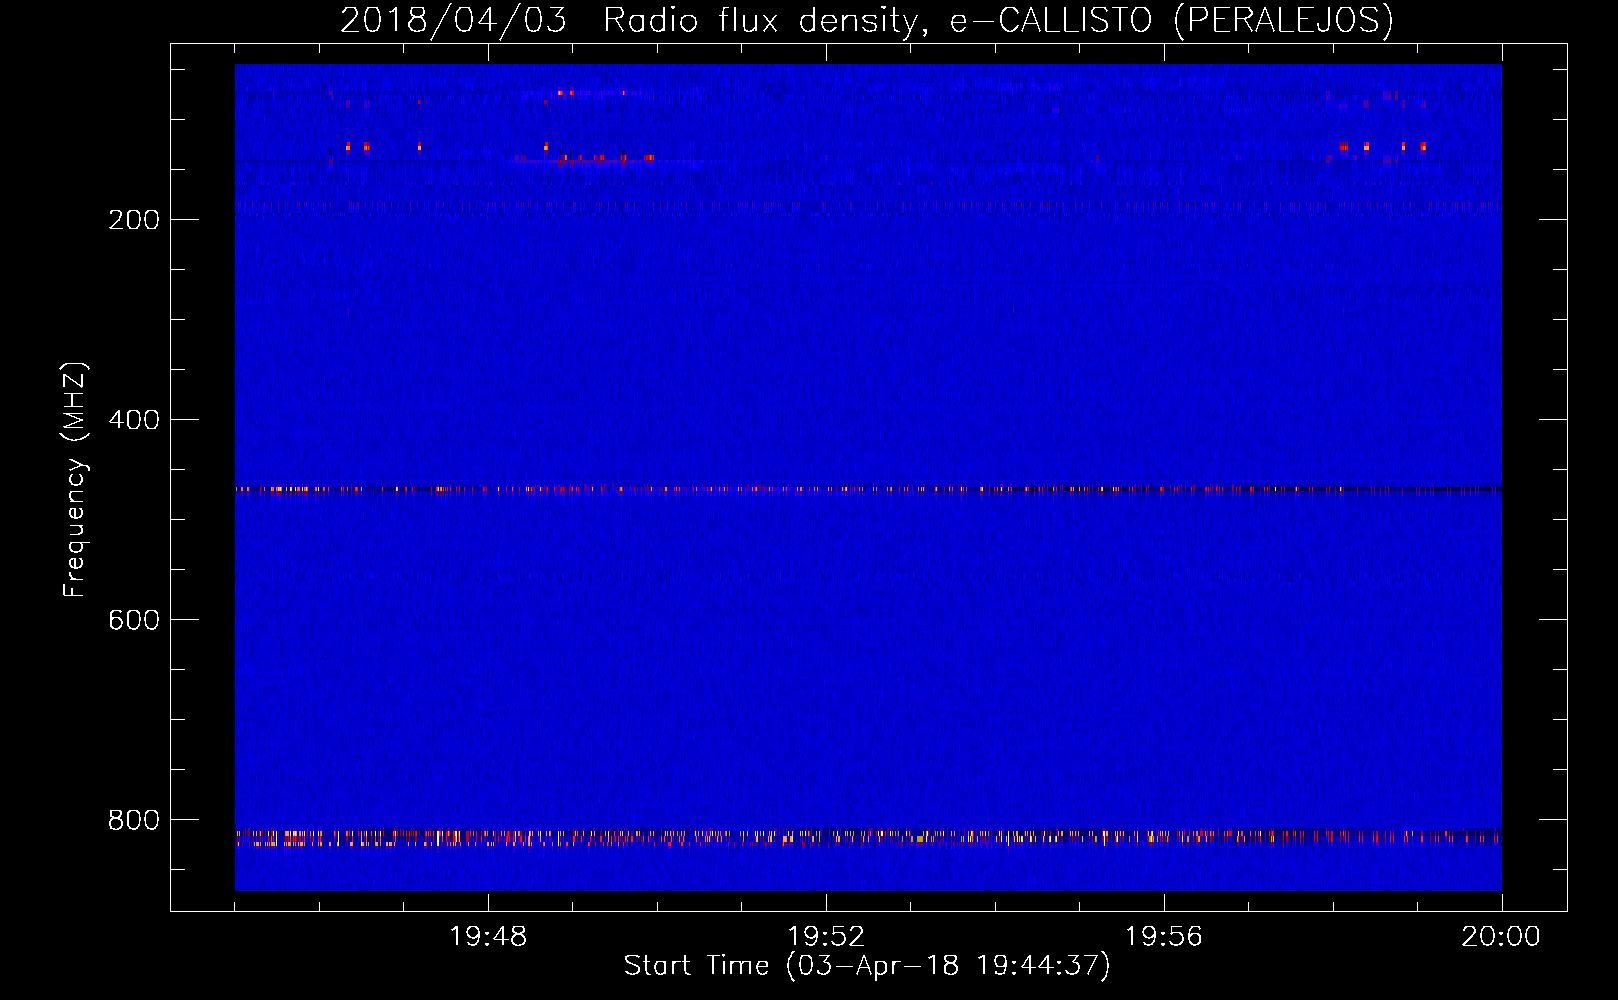This screenshot has width=1618, height=1000.
Task: Click the Start Time axis caption
Action: coord(867,966)
